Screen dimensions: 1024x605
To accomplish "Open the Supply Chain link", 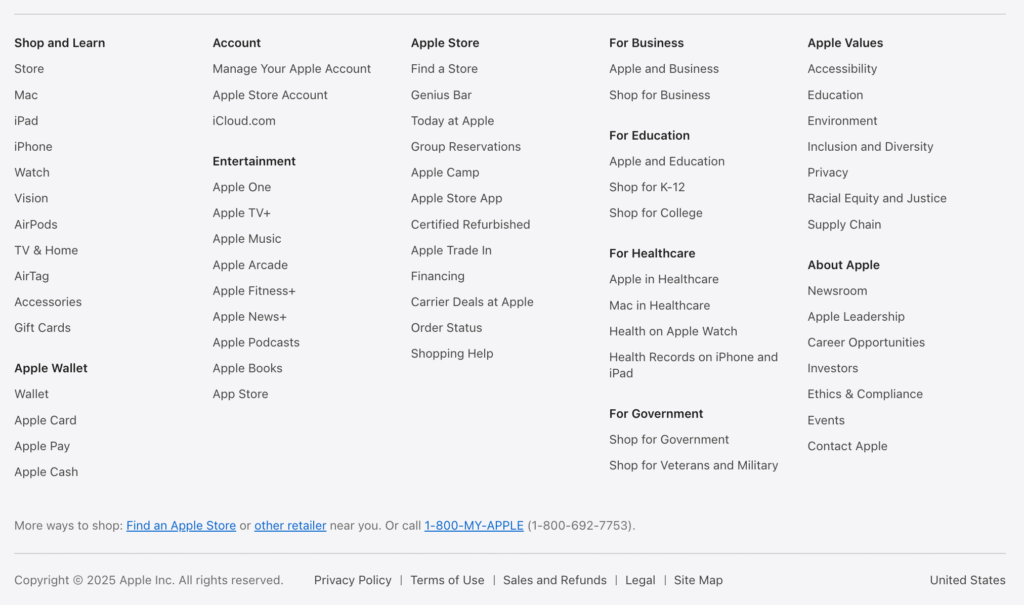I will (844, 224).
